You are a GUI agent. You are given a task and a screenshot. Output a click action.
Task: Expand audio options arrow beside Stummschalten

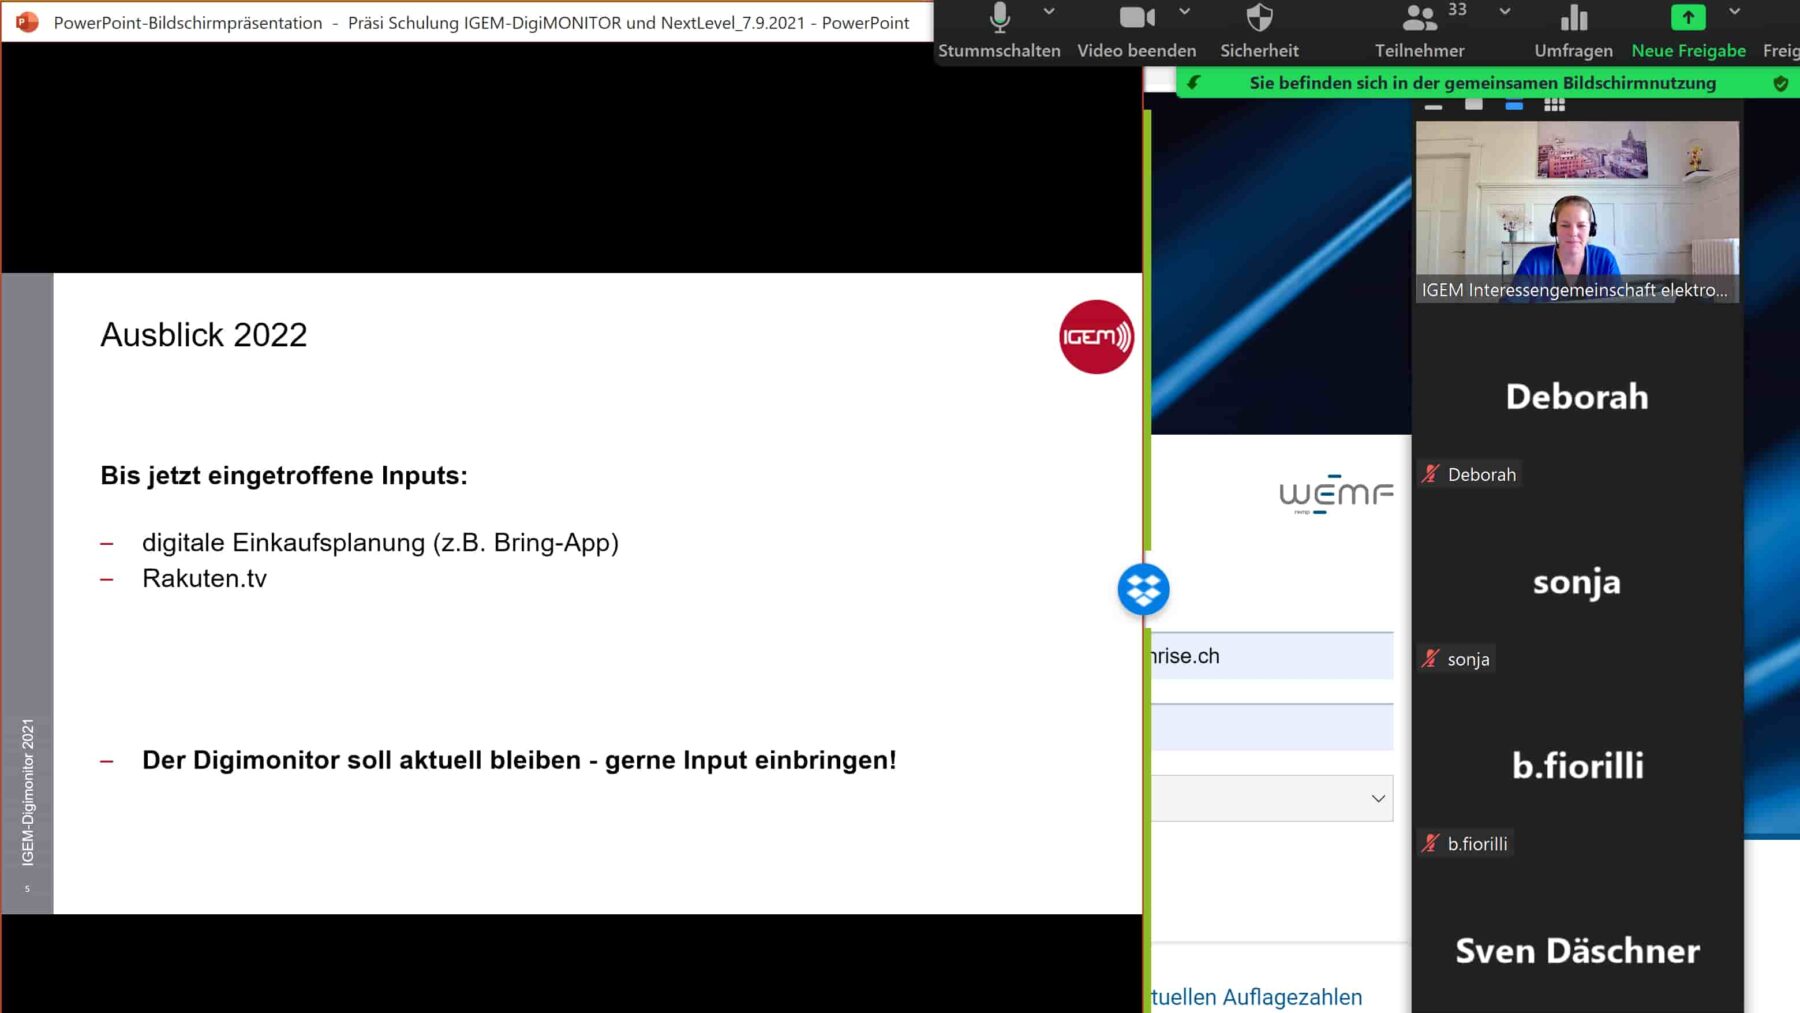pos(1049,12)
